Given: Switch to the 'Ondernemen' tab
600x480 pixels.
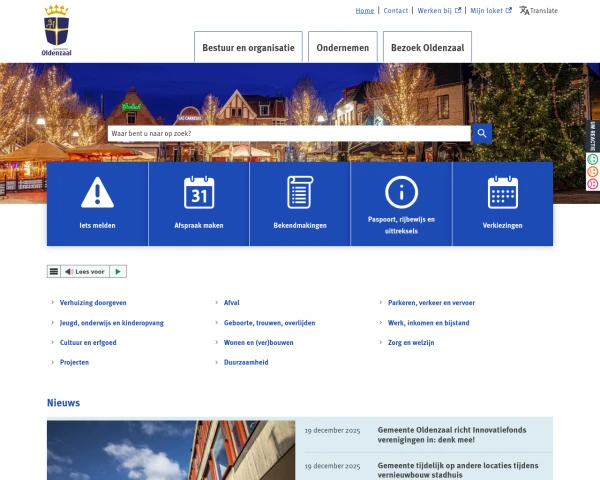Looking at the screenshot, I should pyautogui.click(x=342, y=47).
